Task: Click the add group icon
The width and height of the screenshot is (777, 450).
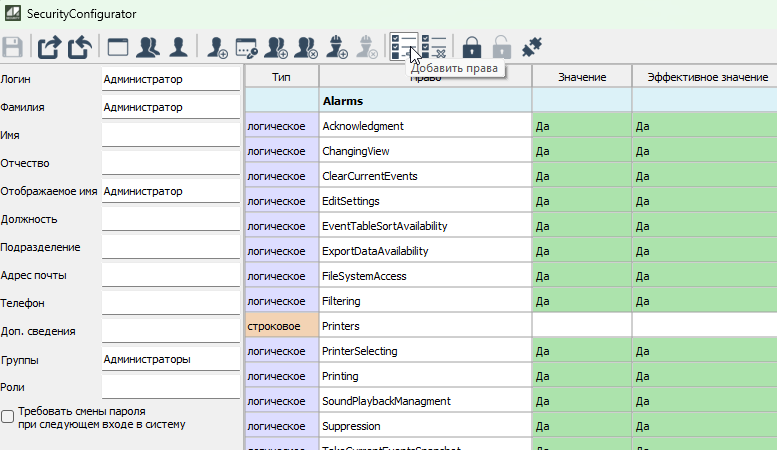Action: (277, 46)
